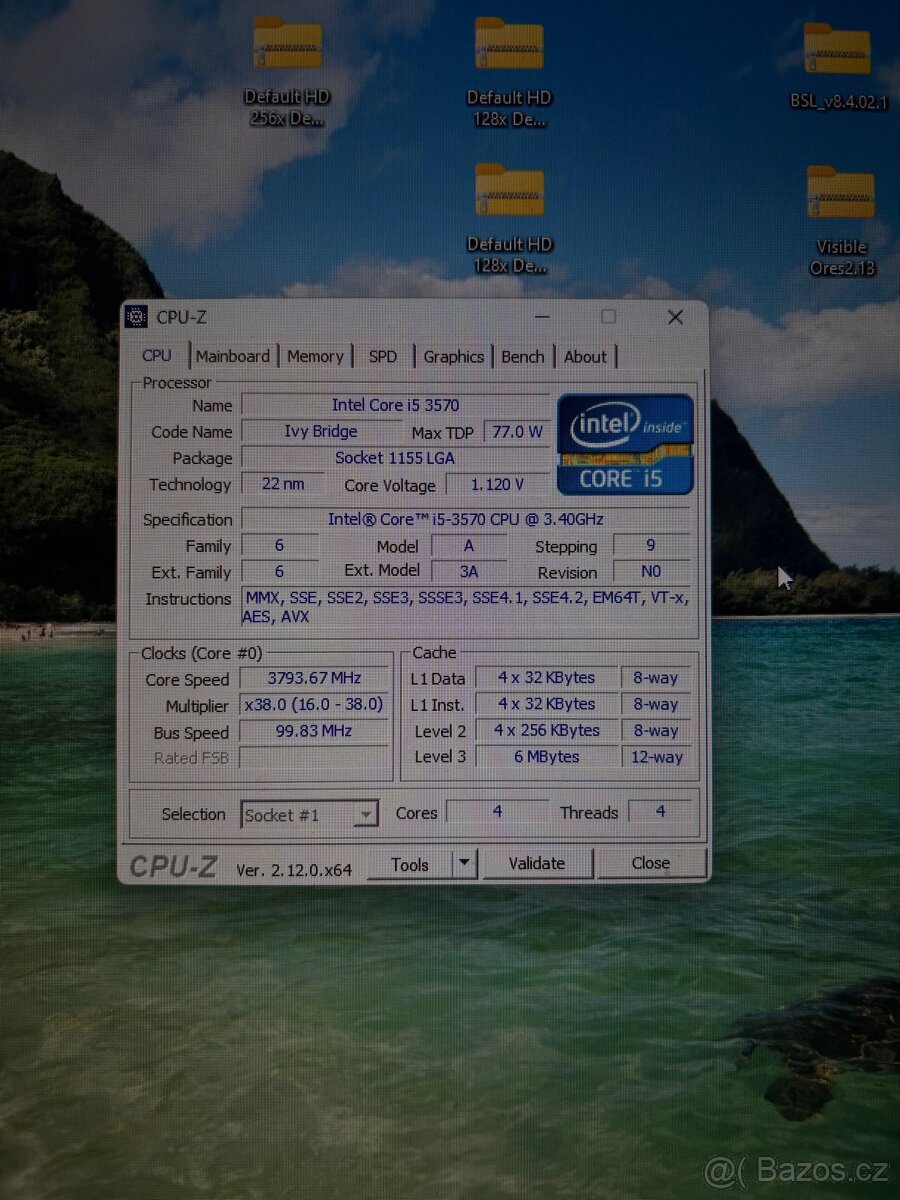Click the Stepping value 9

(x=651, y=546)
